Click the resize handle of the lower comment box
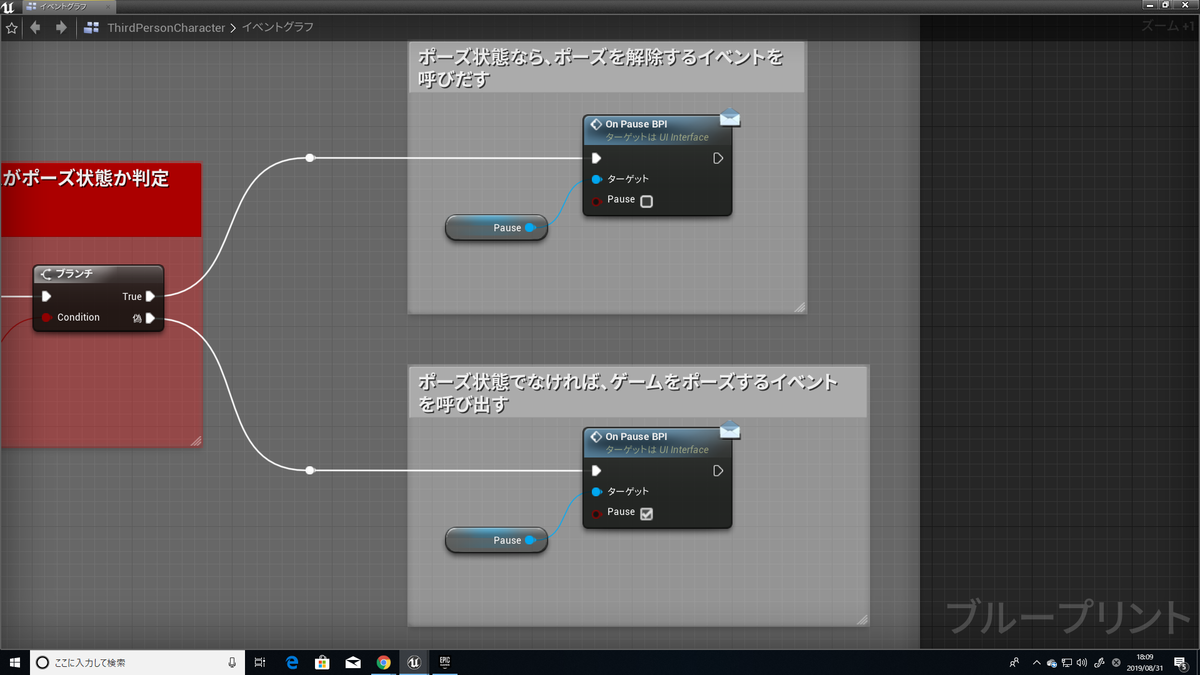 point(862,620)
